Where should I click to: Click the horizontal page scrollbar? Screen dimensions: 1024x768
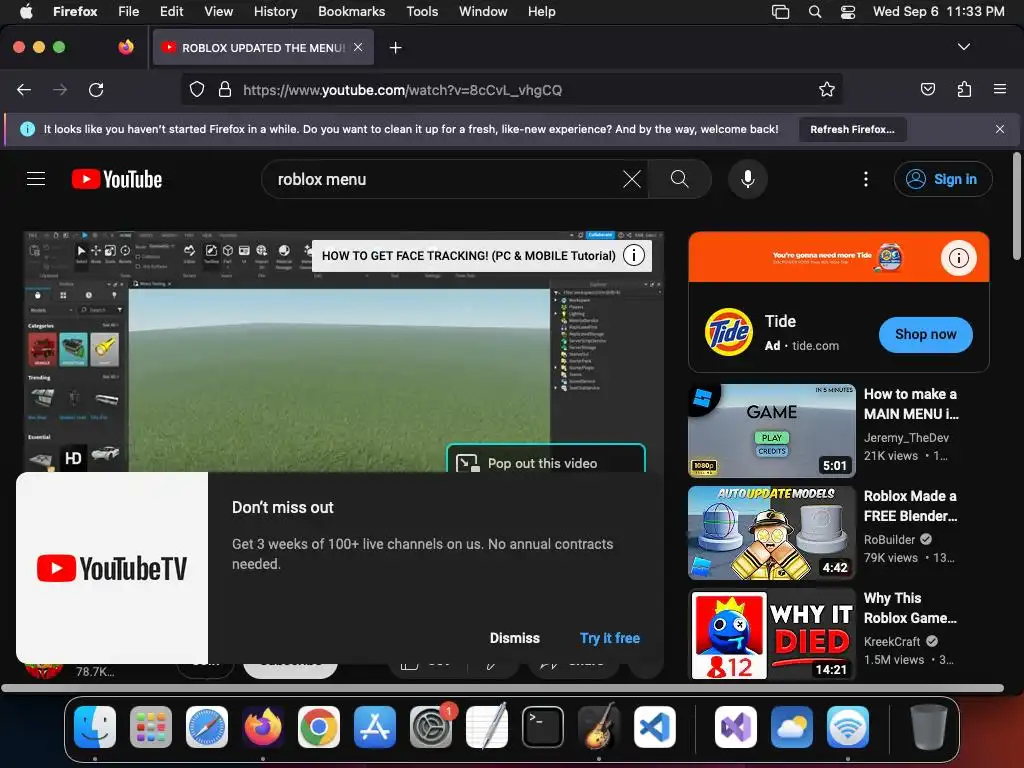click(x=502, y=688)
